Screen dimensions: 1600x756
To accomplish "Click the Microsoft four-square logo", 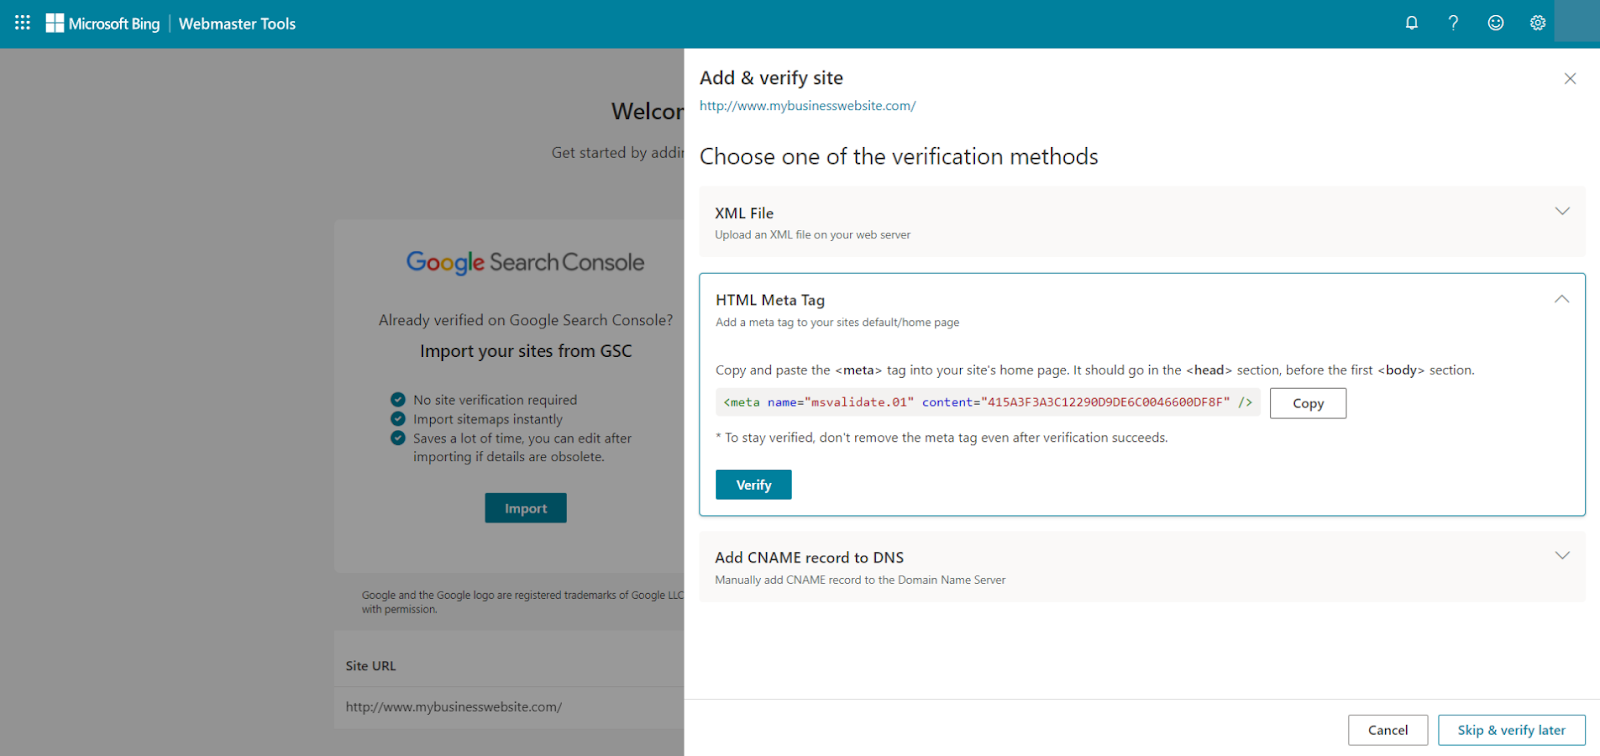I will (55, 22).
